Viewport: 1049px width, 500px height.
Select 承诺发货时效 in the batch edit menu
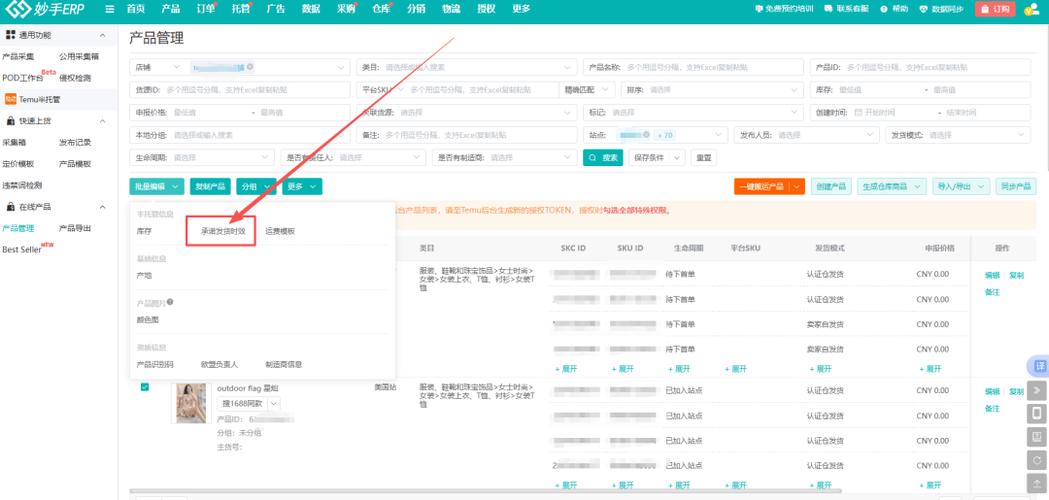tap(223, 231)
